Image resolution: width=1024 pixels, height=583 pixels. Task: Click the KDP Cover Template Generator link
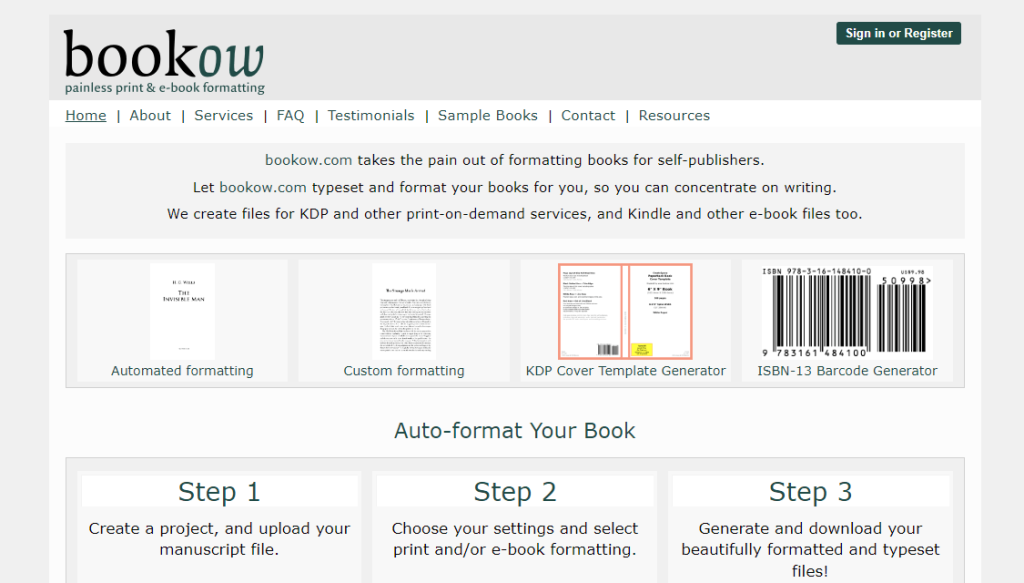pos(626,371)
